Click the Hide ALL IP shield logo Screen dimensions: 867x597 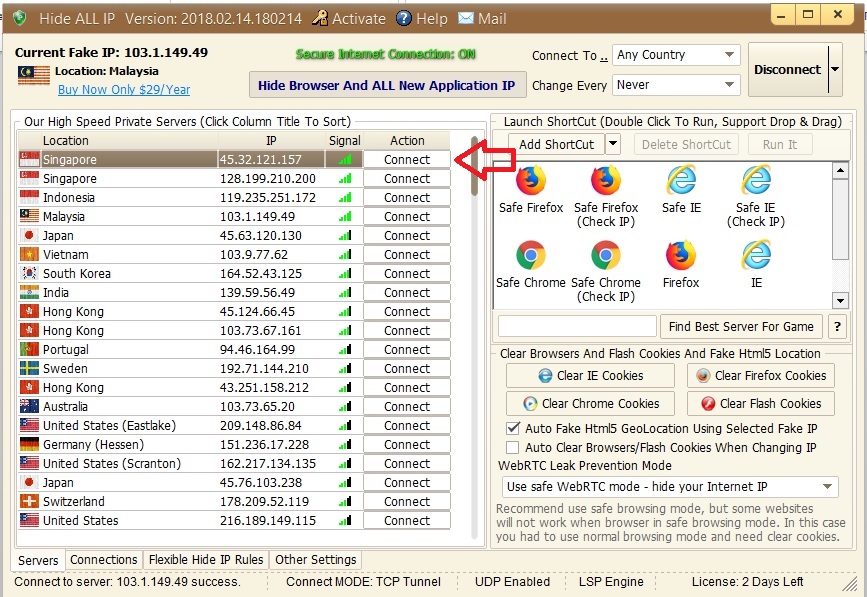(20, 18)
